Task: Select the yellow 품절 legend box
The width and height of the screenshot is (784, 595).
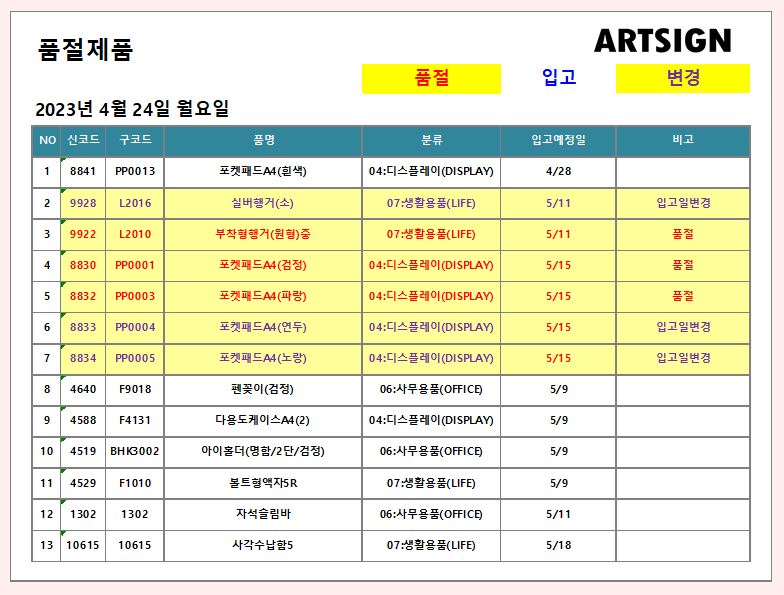Action: 431,78
